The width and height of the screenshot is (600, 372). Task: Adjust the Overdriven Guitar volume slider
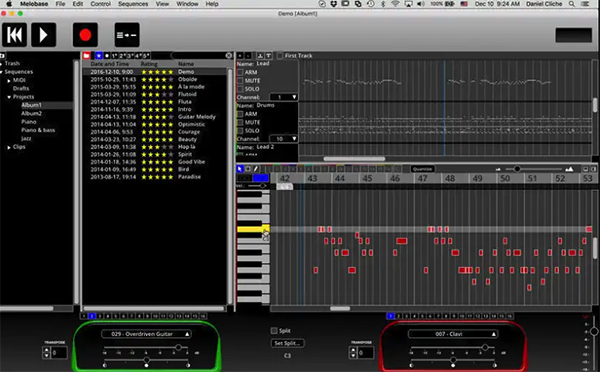click(x=178, y=348)
